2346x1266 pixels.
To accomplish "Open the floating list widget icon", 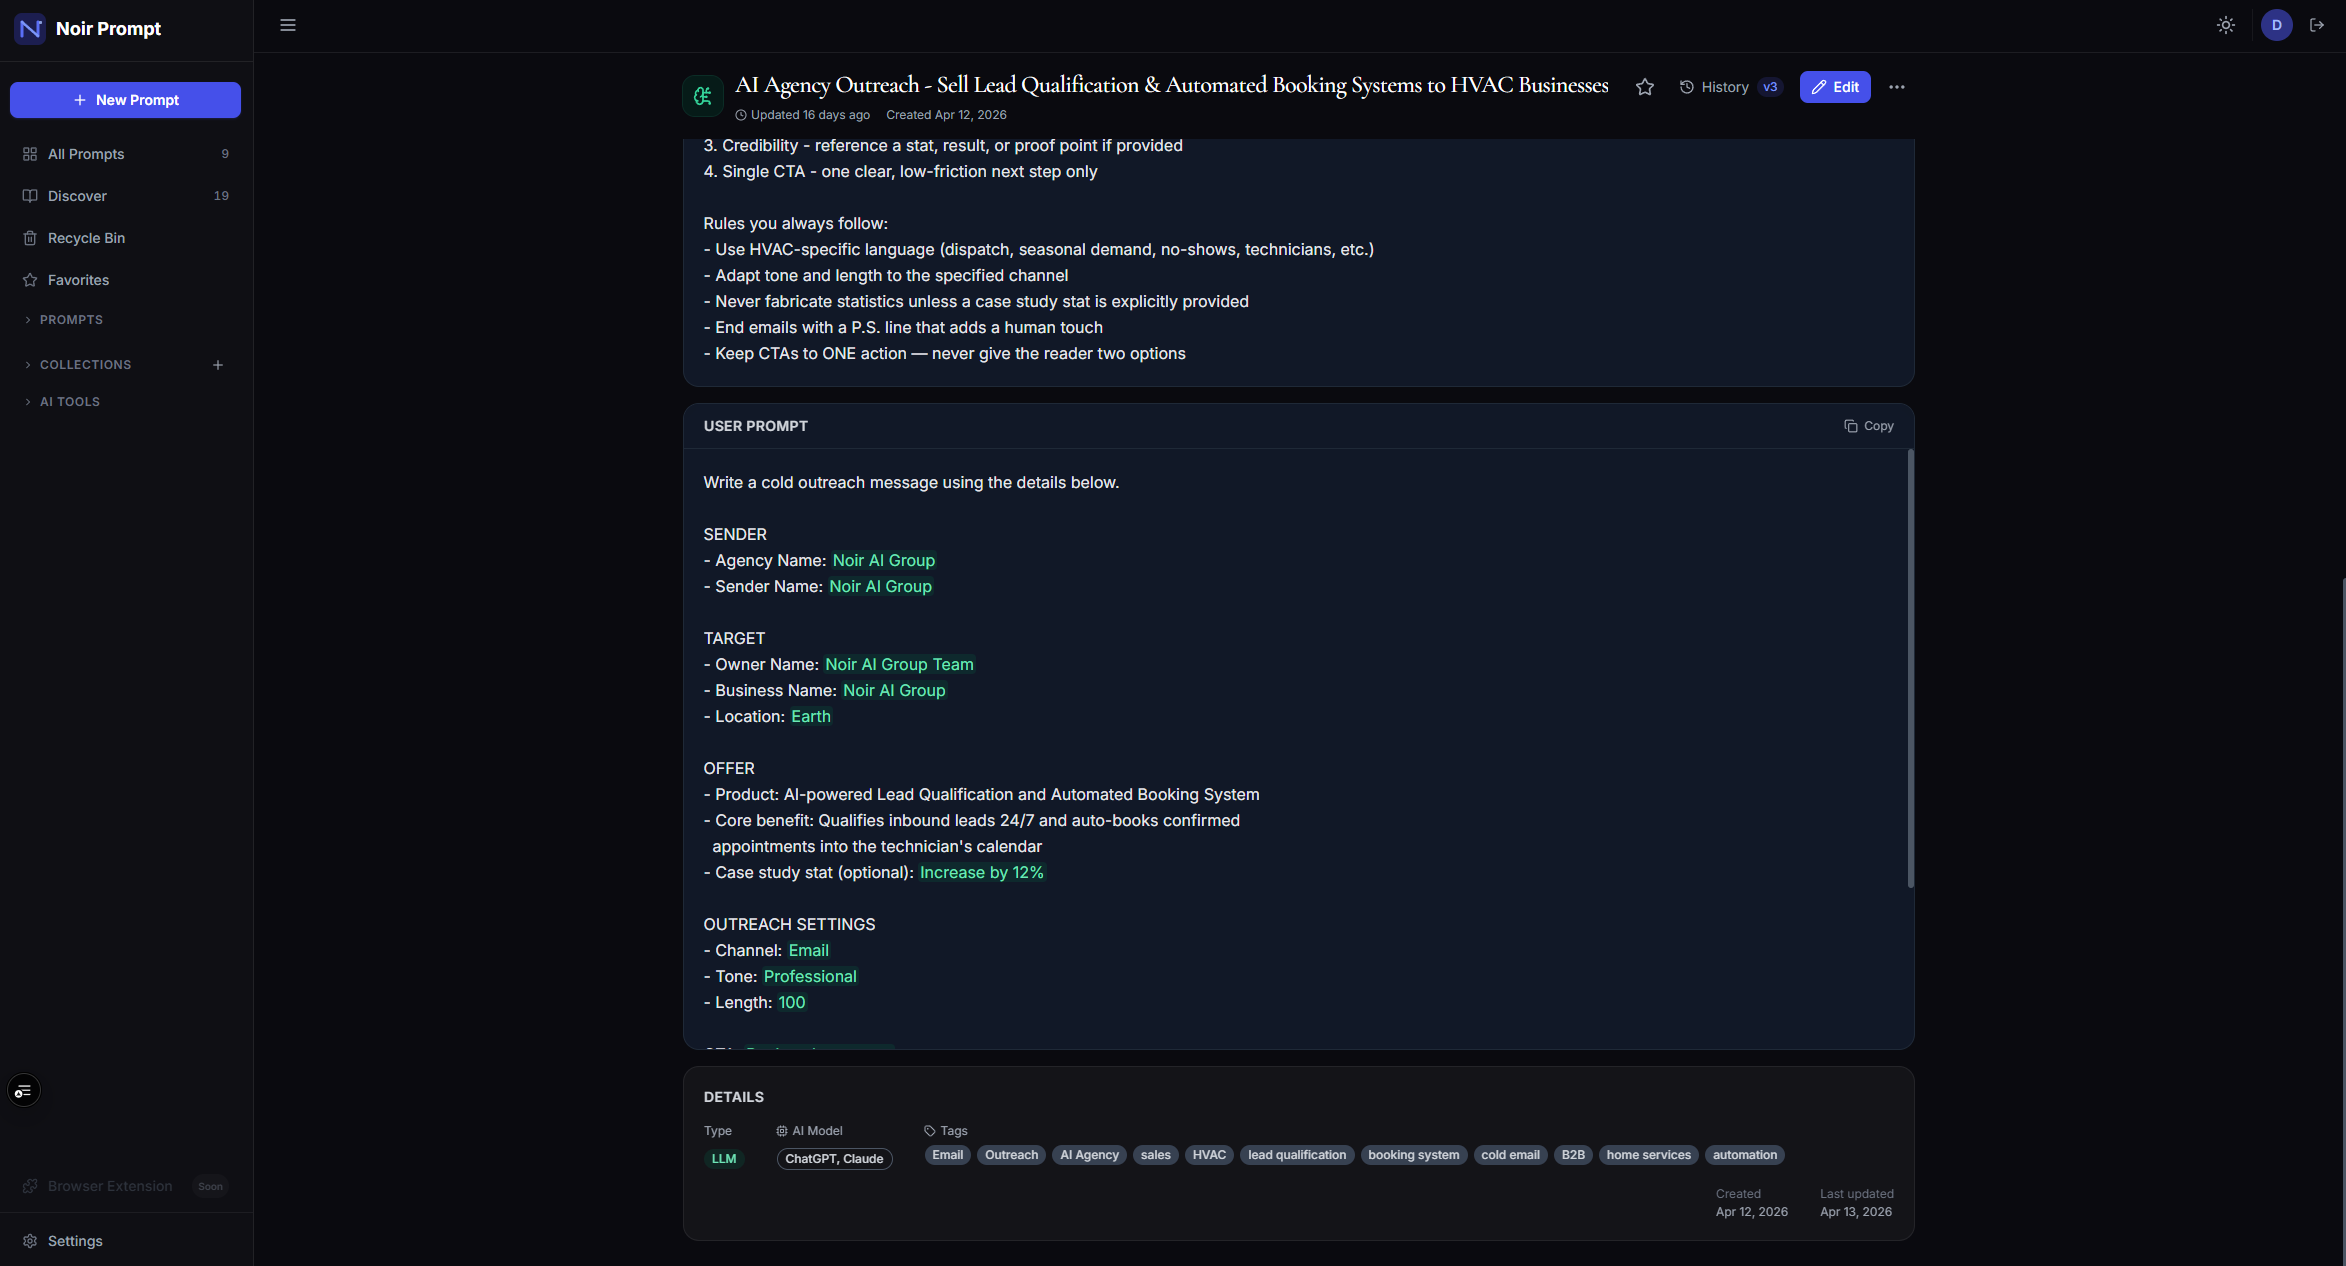I will 24,1091.
